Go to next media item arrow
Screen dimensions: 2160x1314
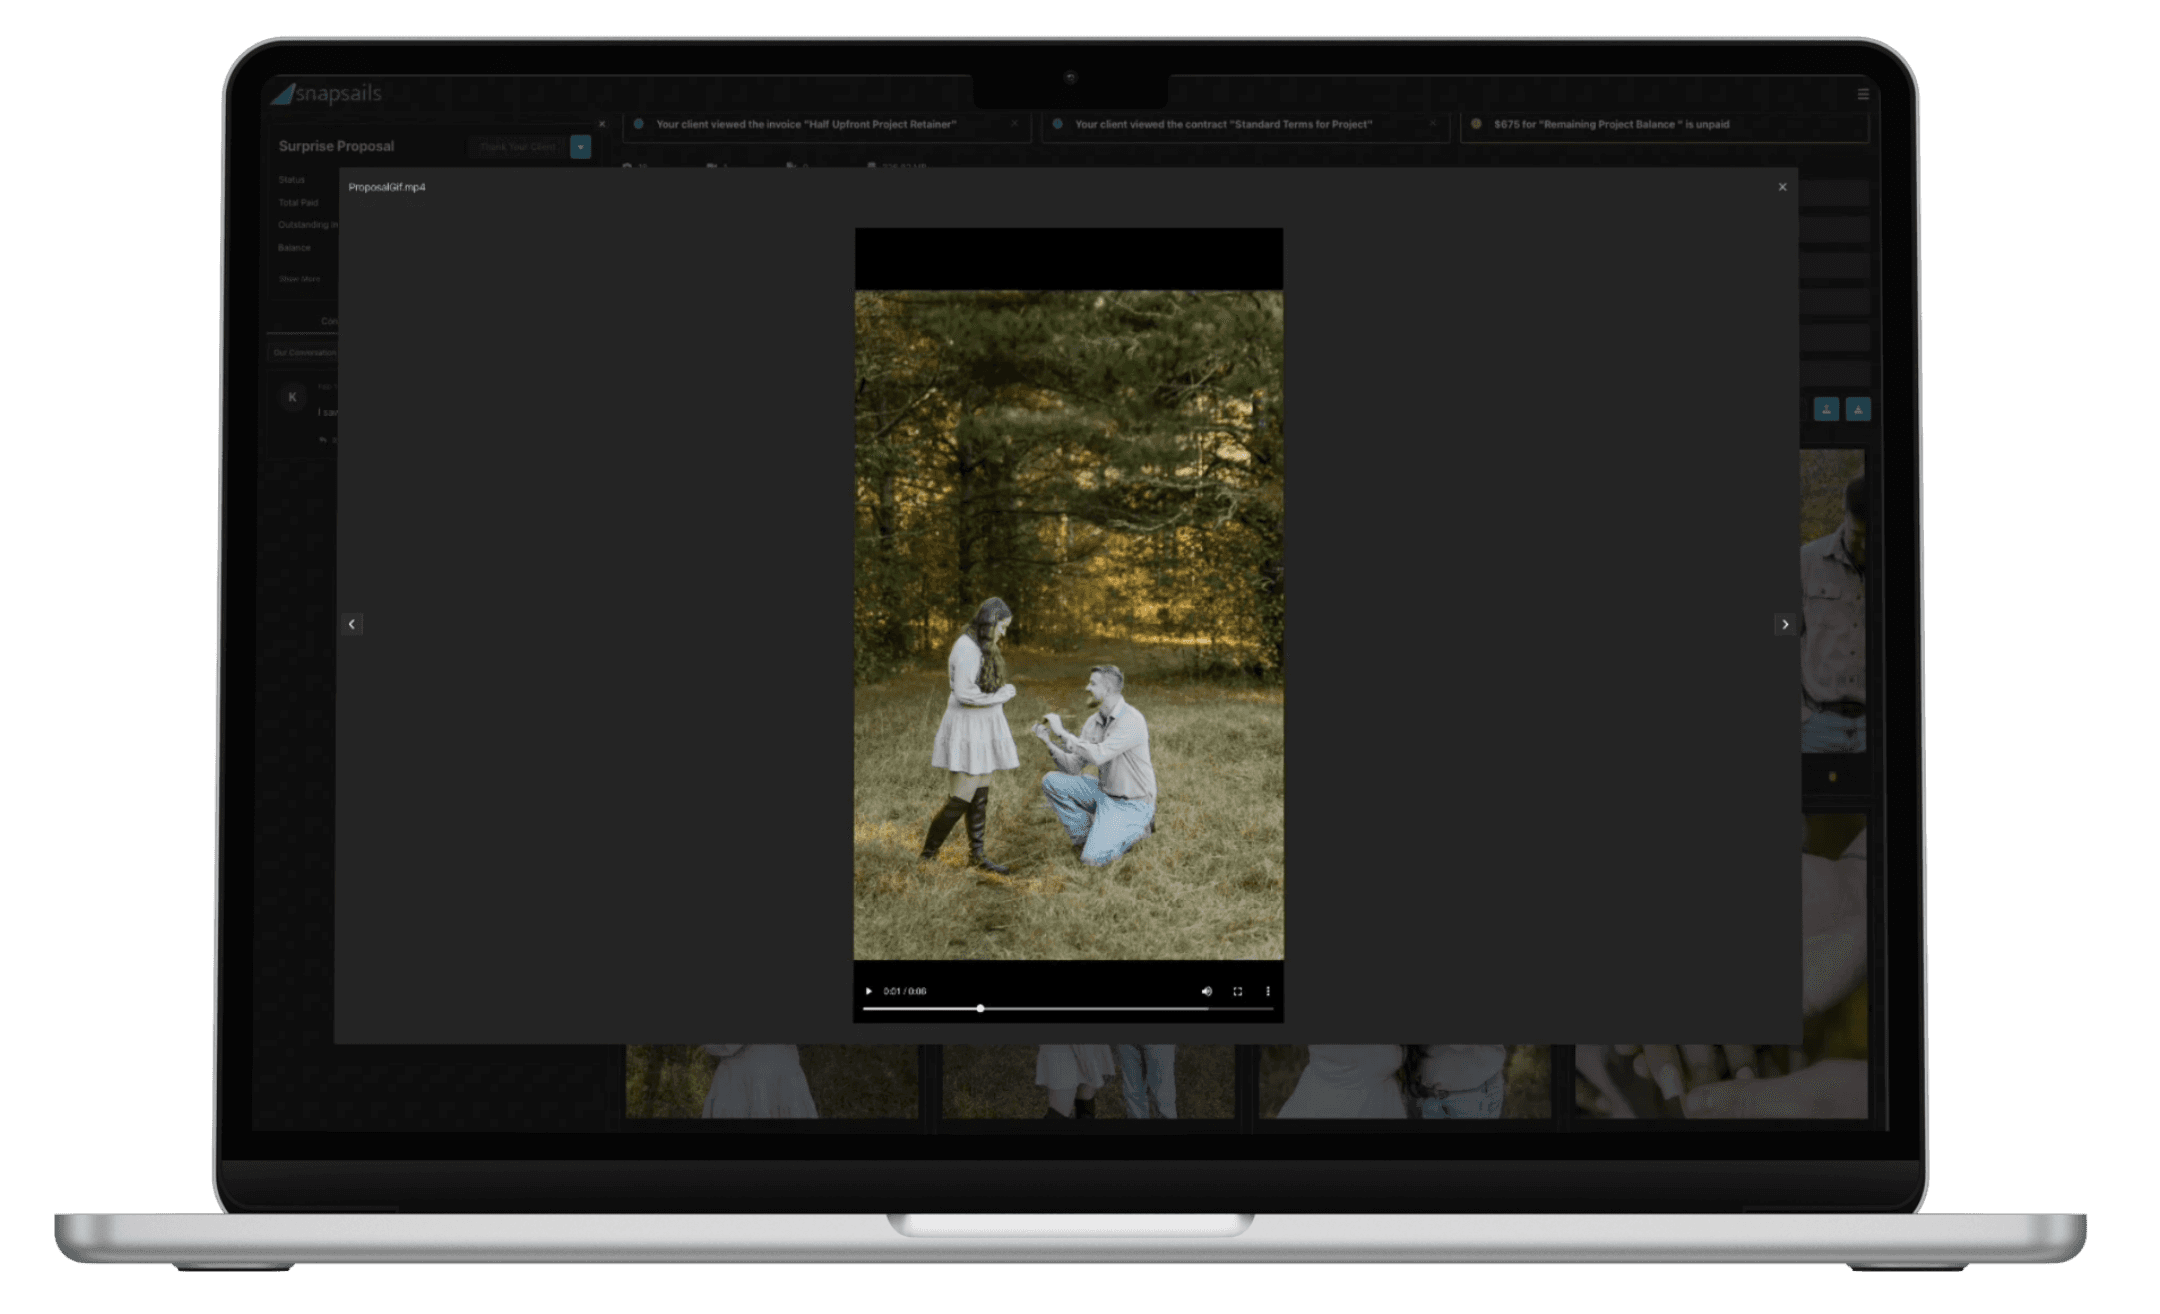click(x=1785, y=624)
